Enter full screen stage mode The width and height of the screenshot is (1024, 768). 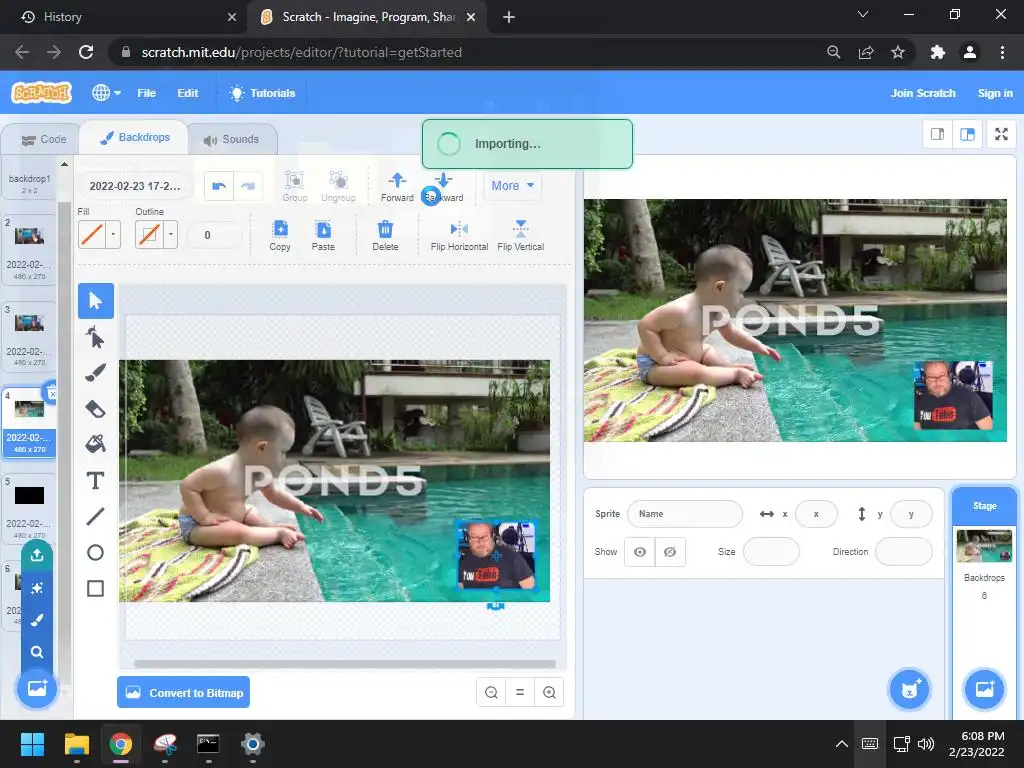pyautogui.click(x=1001, y=135)
